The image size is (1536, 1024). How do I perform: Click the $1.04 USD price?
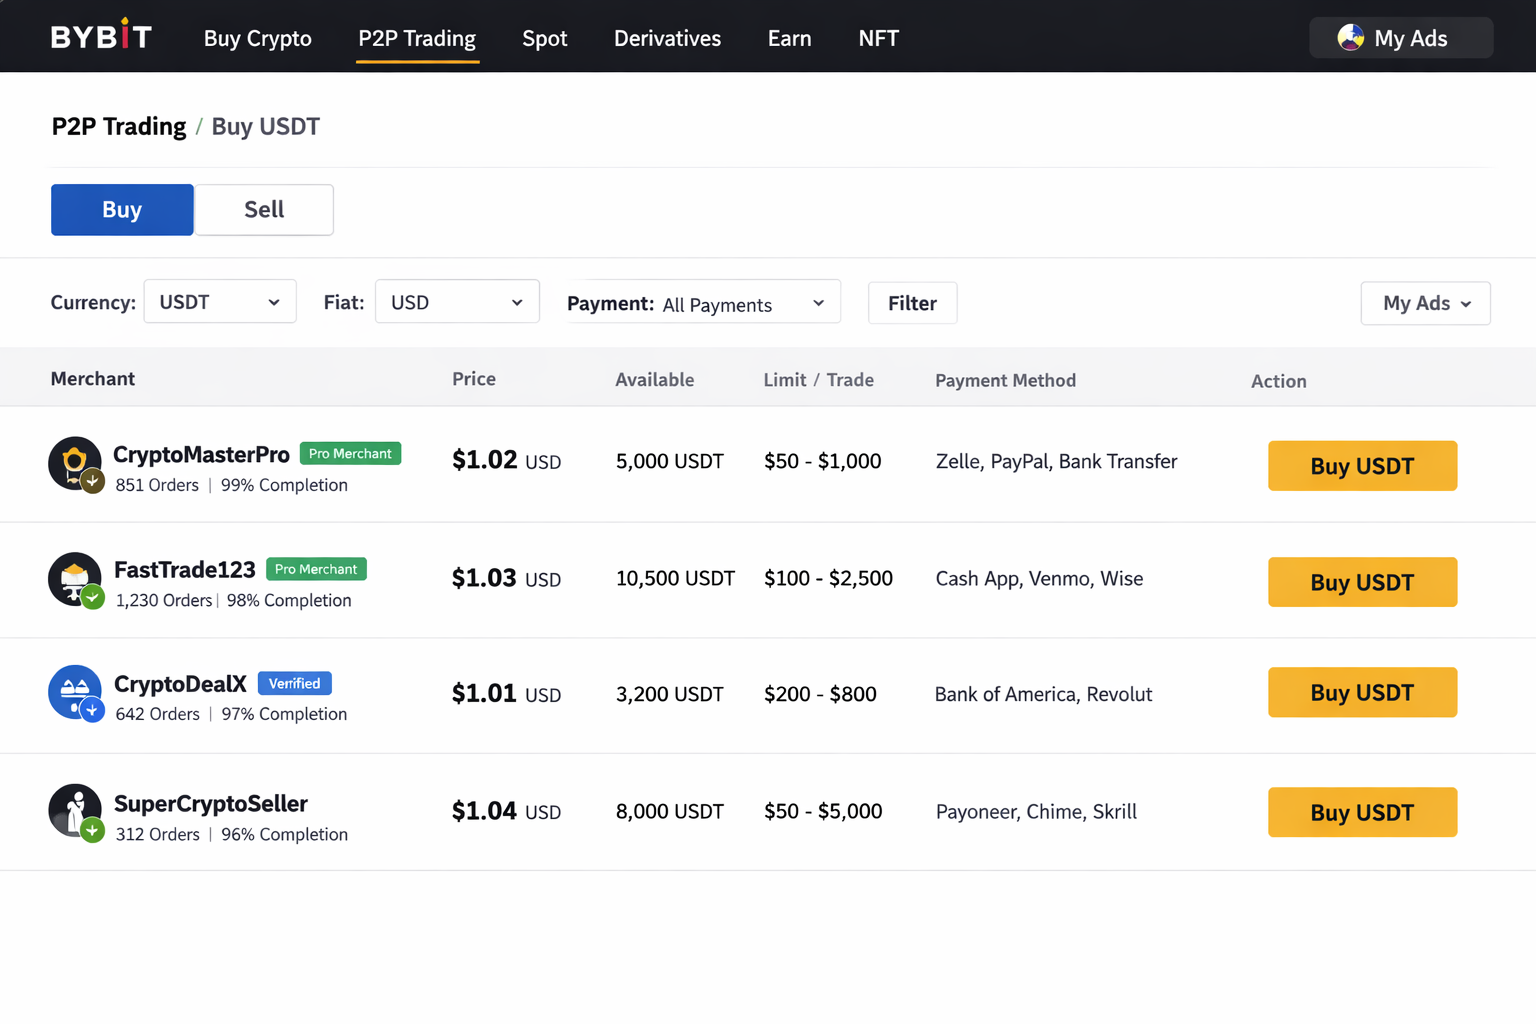coord(507,811)
